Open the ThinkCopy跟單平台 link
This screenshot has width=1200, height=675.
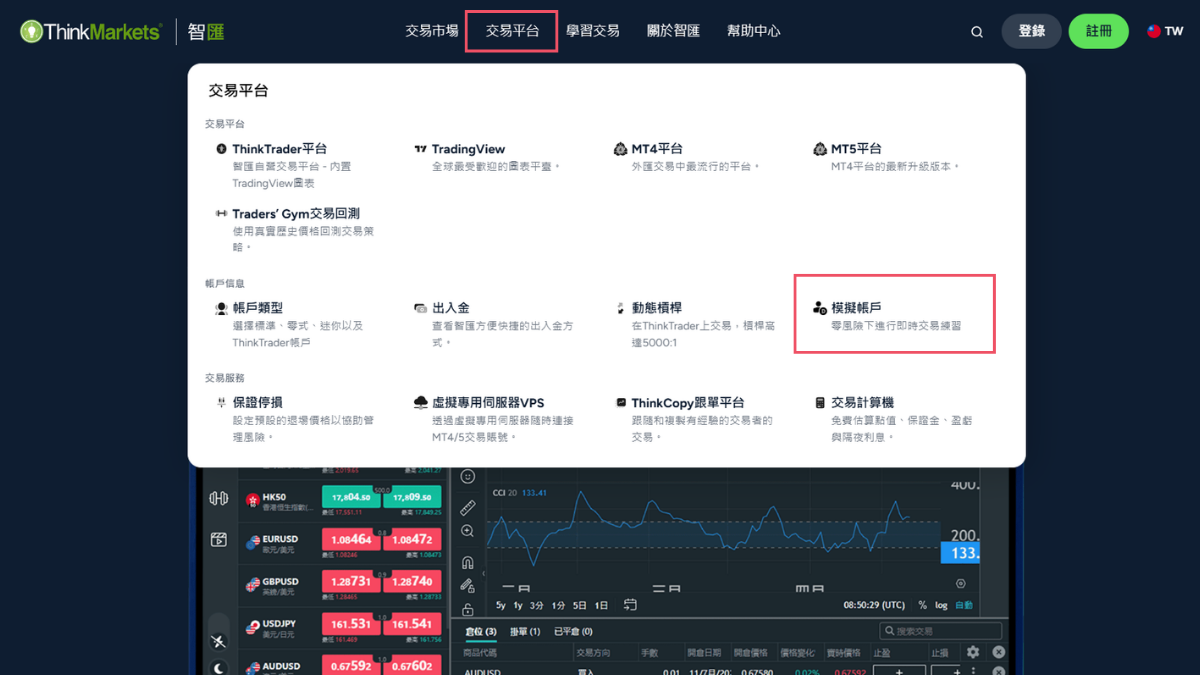pyautogui.click(x=688, y=403)
